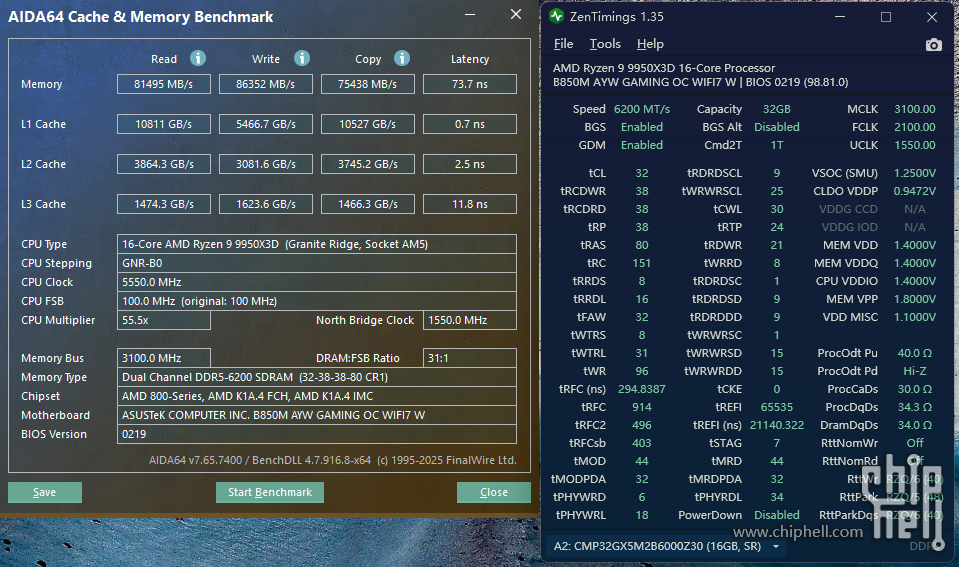This screenshot has height=567, width=959.
Task: Take a screenshot with the camera icon
Action: pos(933,44)
